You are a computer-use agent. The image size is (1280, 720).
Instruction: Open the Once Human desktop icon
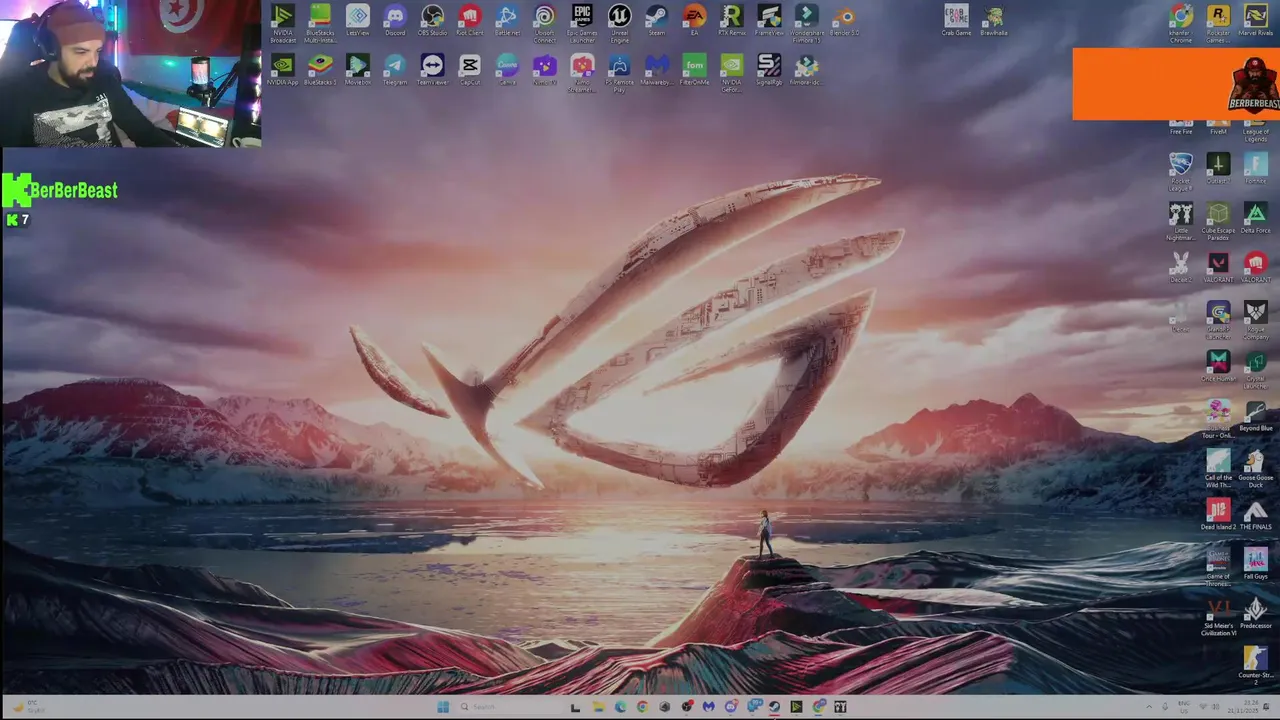(x=1218, y=366)
